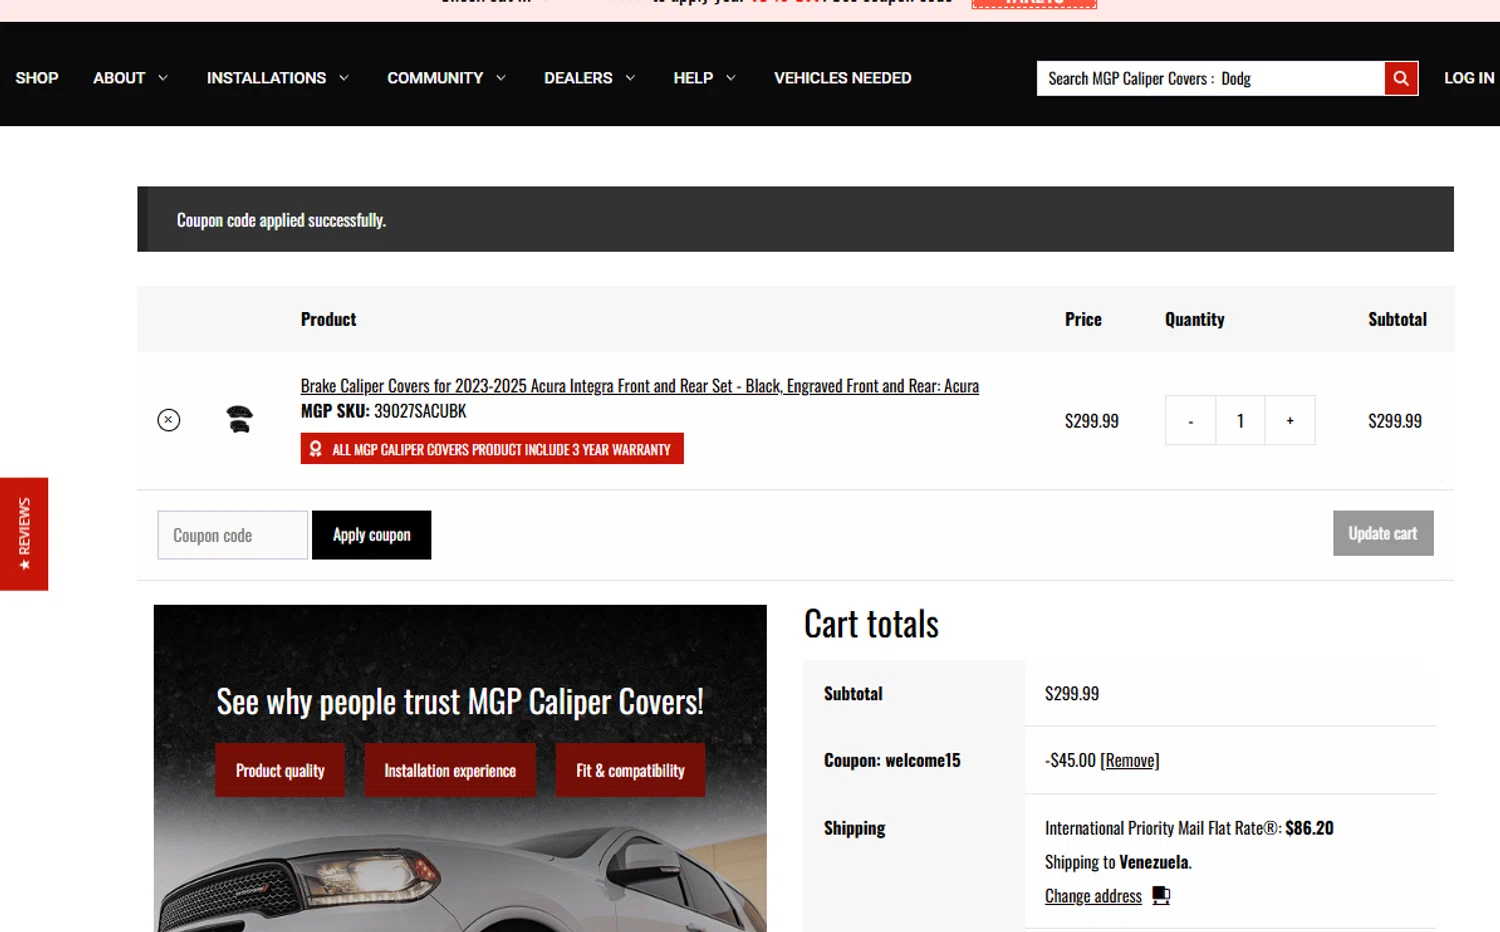This screenshot has height=932, width=1500.
Task: Click the -$45.00 coupon discount amount
Action: 1070,760
